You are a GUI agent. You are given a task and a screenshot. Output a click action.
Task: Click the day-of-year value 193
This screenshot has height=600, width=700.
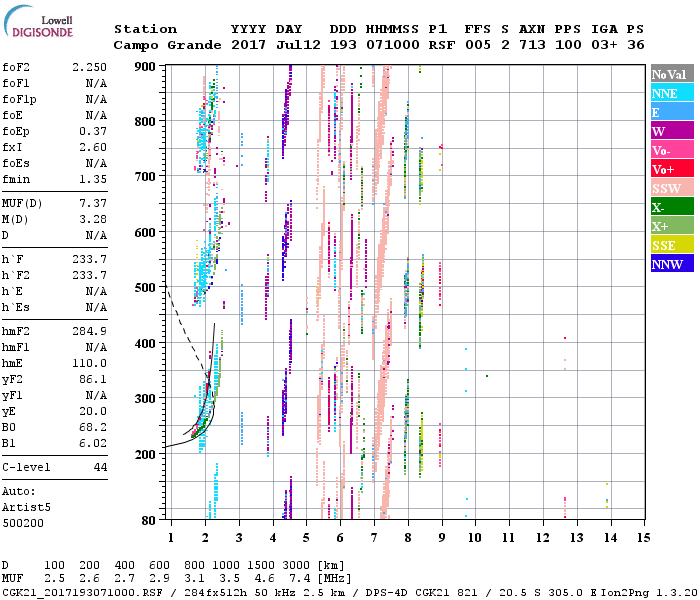pos(343,45)
